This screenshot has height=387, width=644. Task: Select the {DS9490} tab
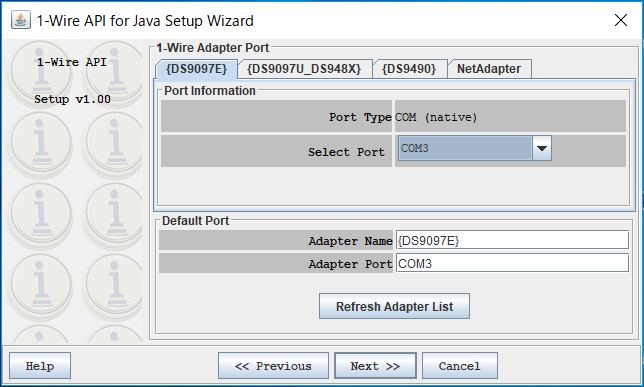click(x=409, y=69)
